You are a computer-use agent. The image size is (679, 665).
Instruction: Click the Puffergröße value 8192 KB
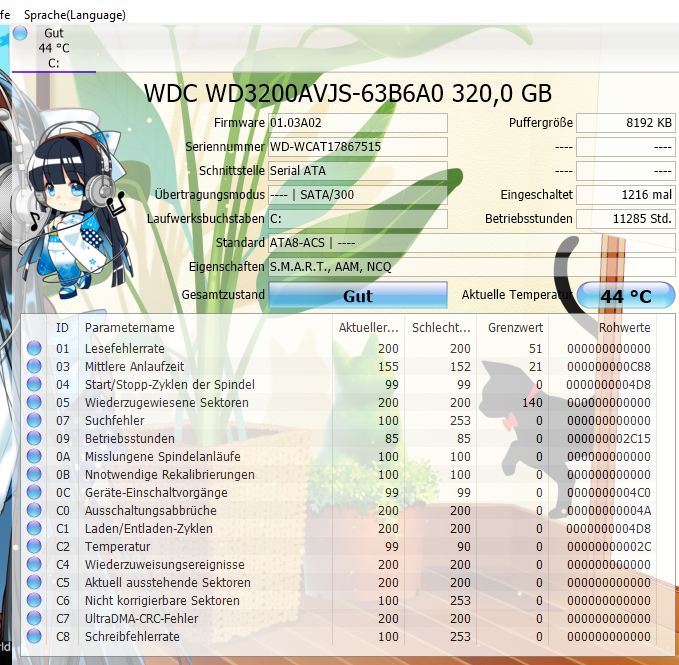click(x=626, y=123)
